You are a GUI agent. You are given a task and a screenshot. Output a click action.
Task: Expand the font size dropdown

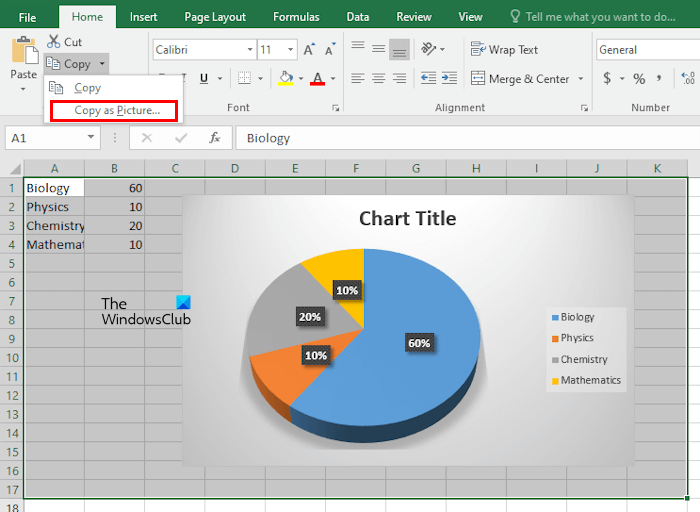coord(290,50)
